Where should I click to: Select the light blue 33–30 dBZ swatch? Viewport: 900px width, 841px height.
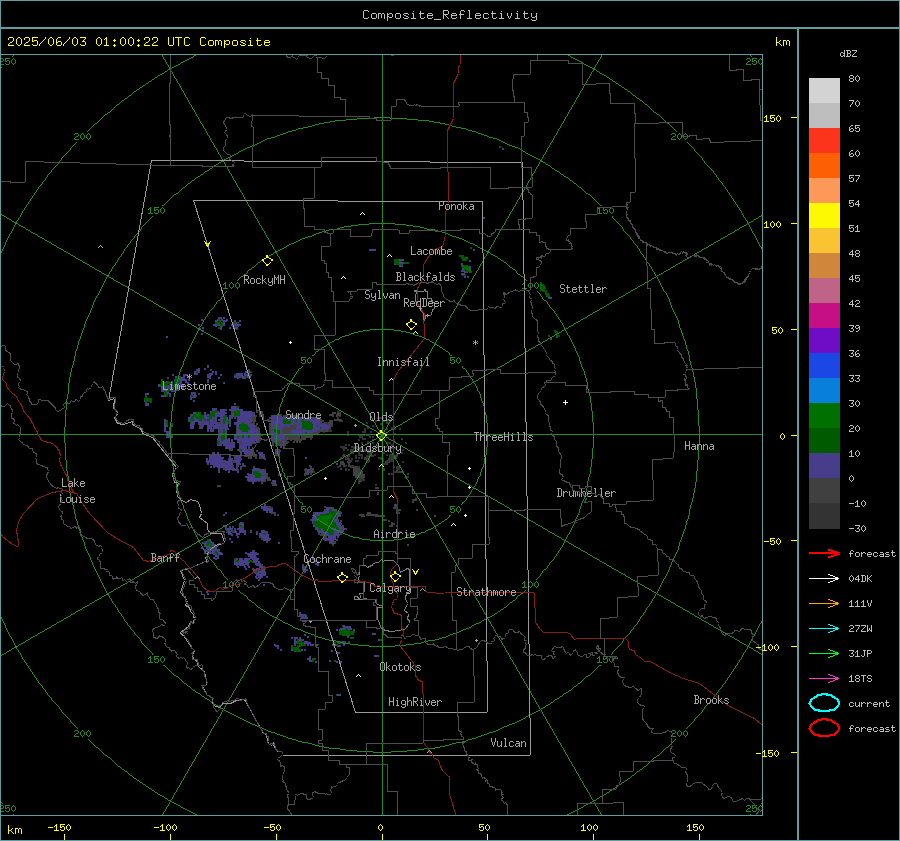click(824, 391)
